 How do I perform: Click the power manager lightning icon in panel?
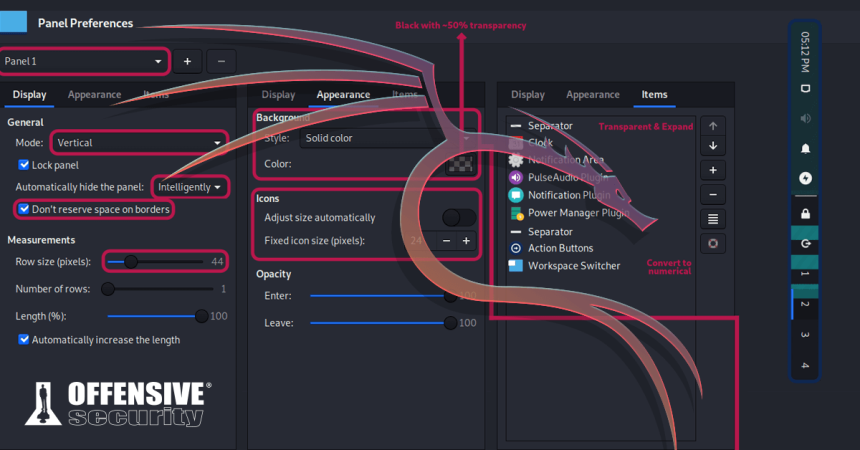pos(805,179)
